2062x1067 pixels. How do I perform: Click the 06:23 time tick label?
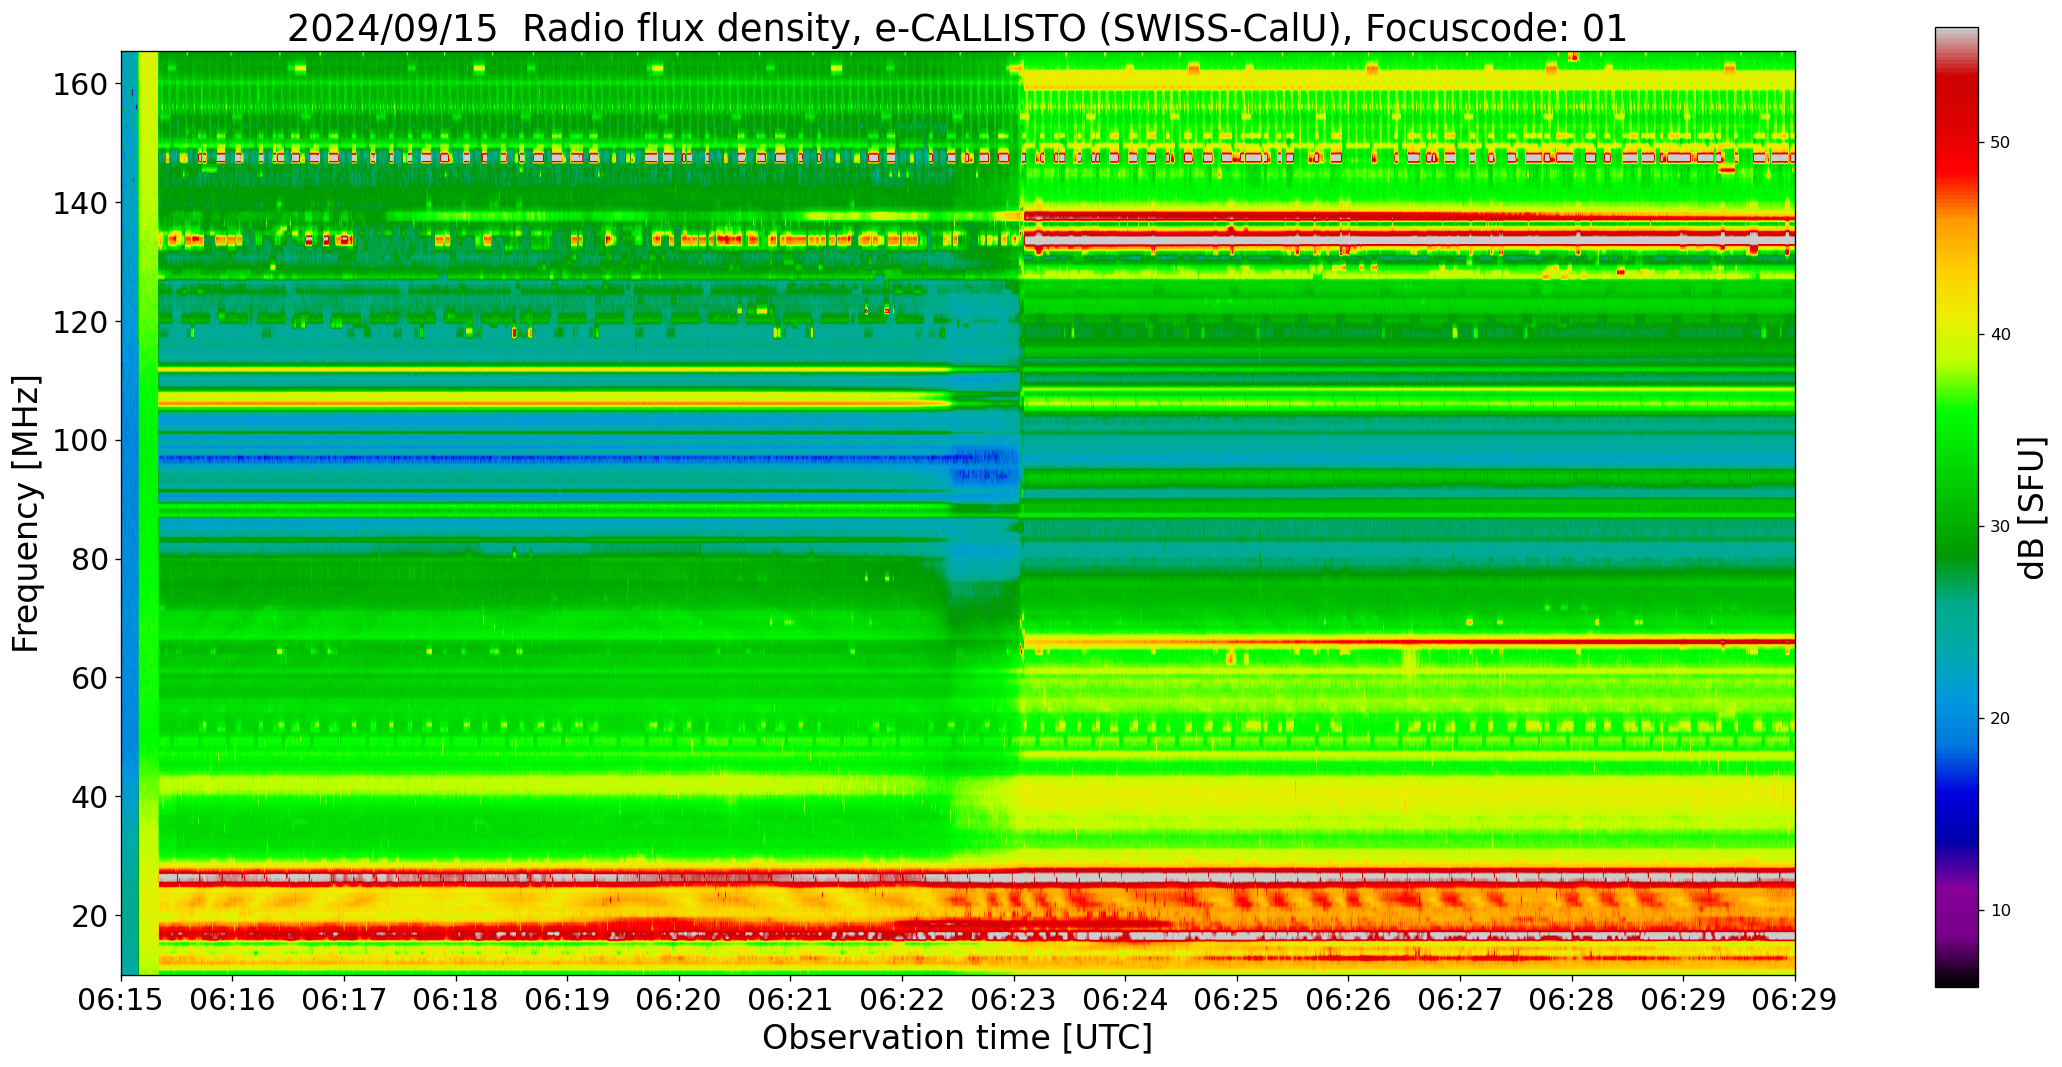point(1014,999)
